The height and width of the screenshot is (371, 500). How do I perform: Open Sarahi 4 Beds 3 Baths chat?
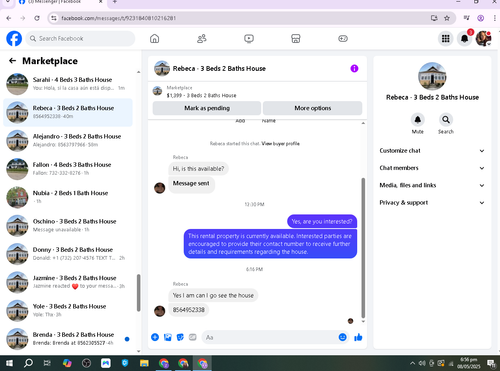[68, 84]
